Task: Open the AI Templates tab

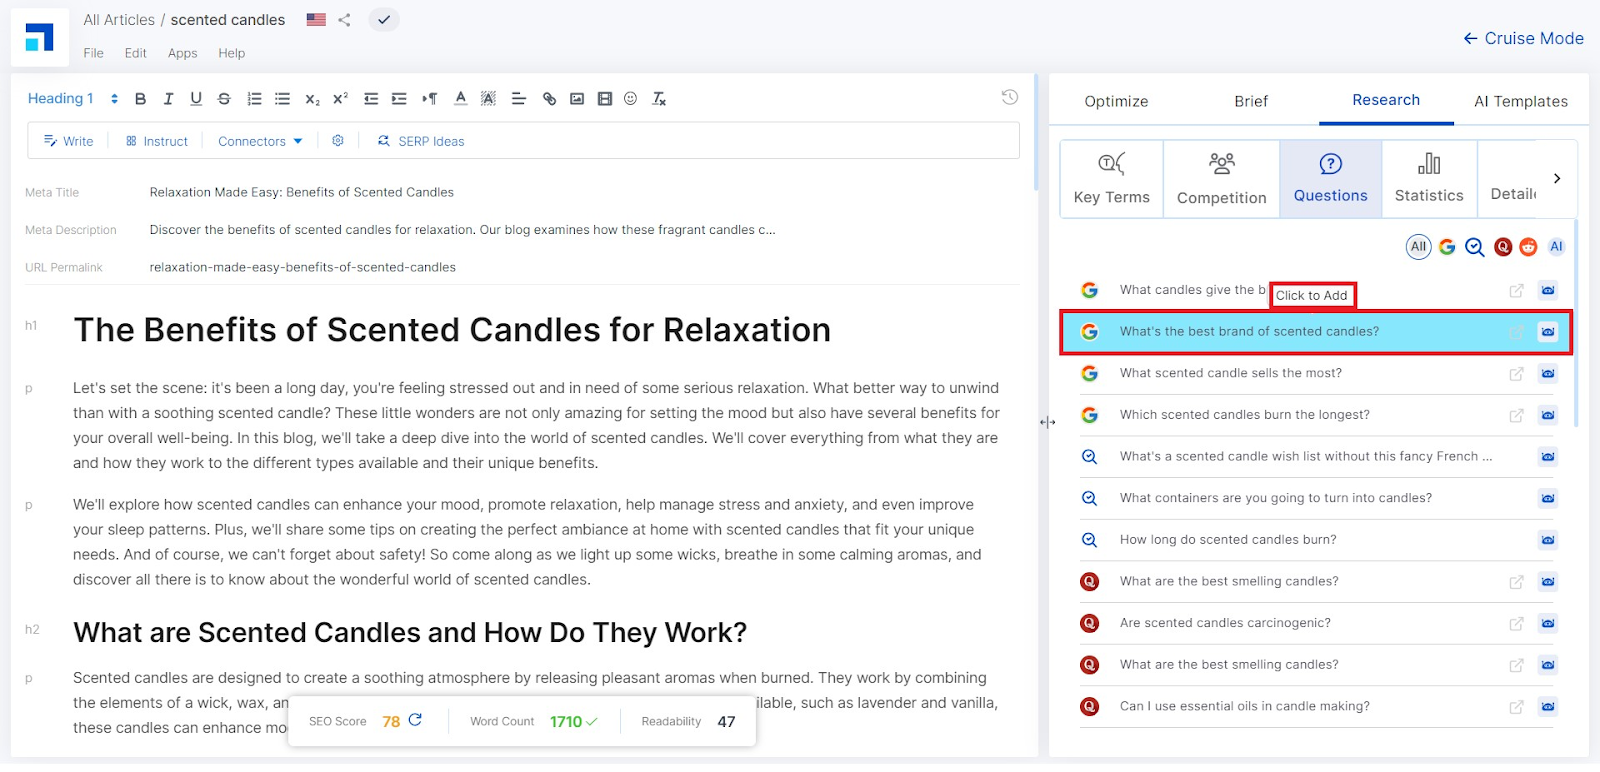Action: click(1521, 101)
